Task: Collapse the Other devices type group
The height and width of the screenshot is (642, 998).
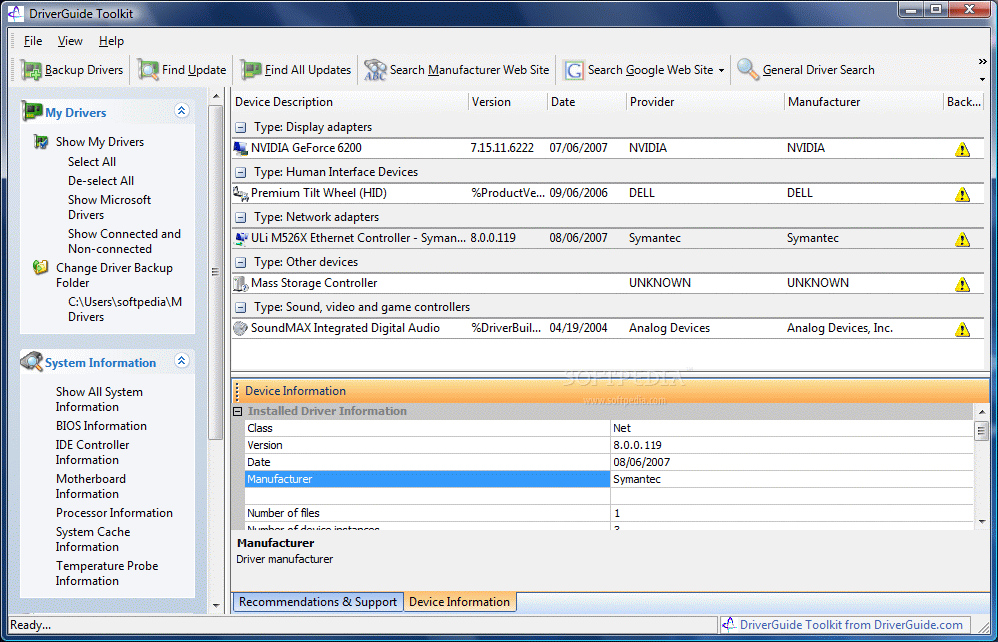Action: 241,262
